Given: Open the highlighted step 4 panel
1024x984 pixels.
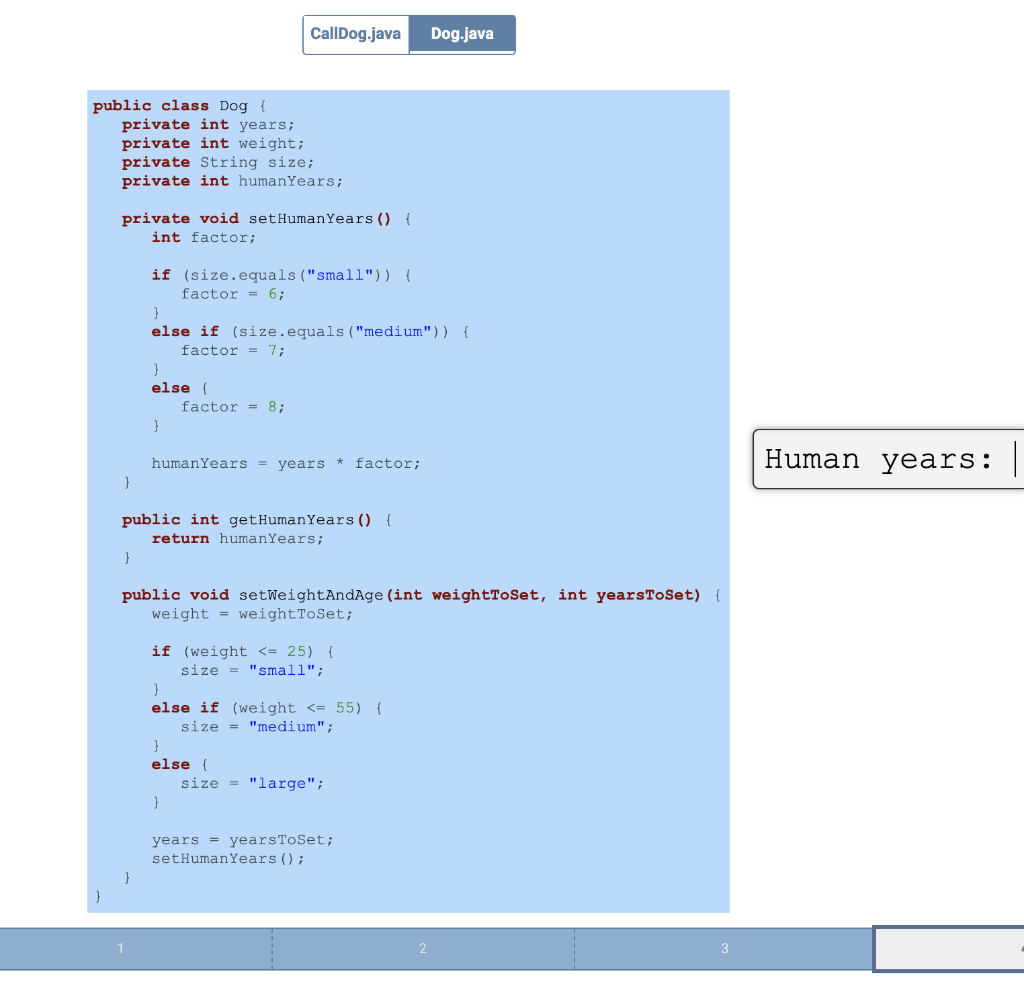Looking at the screenshot, I should click(x=948, y=949).
